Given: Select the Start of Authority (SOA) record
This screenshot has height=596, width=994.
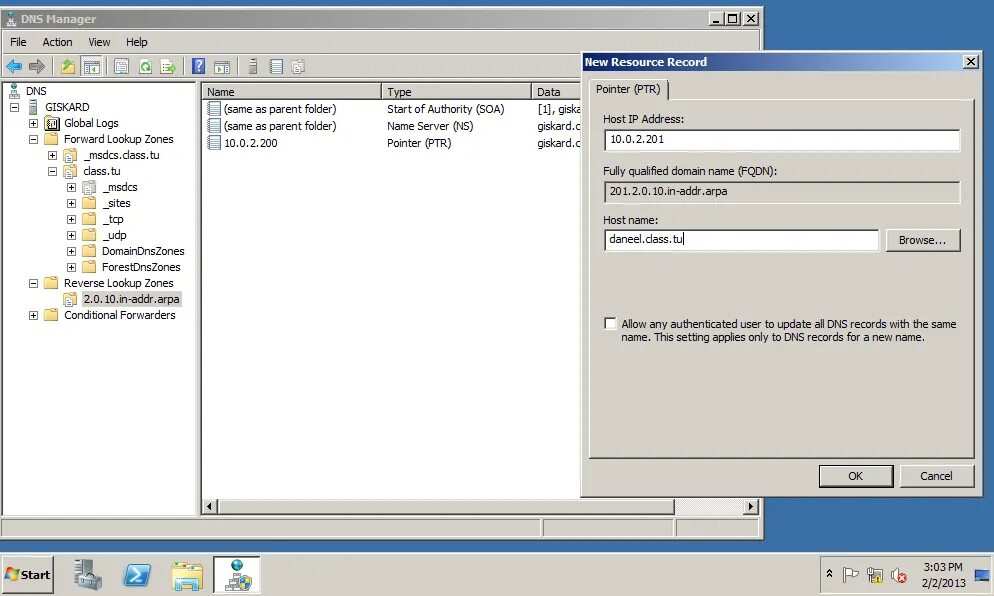Looking at the screenshot, I should [x=393, y=109].
